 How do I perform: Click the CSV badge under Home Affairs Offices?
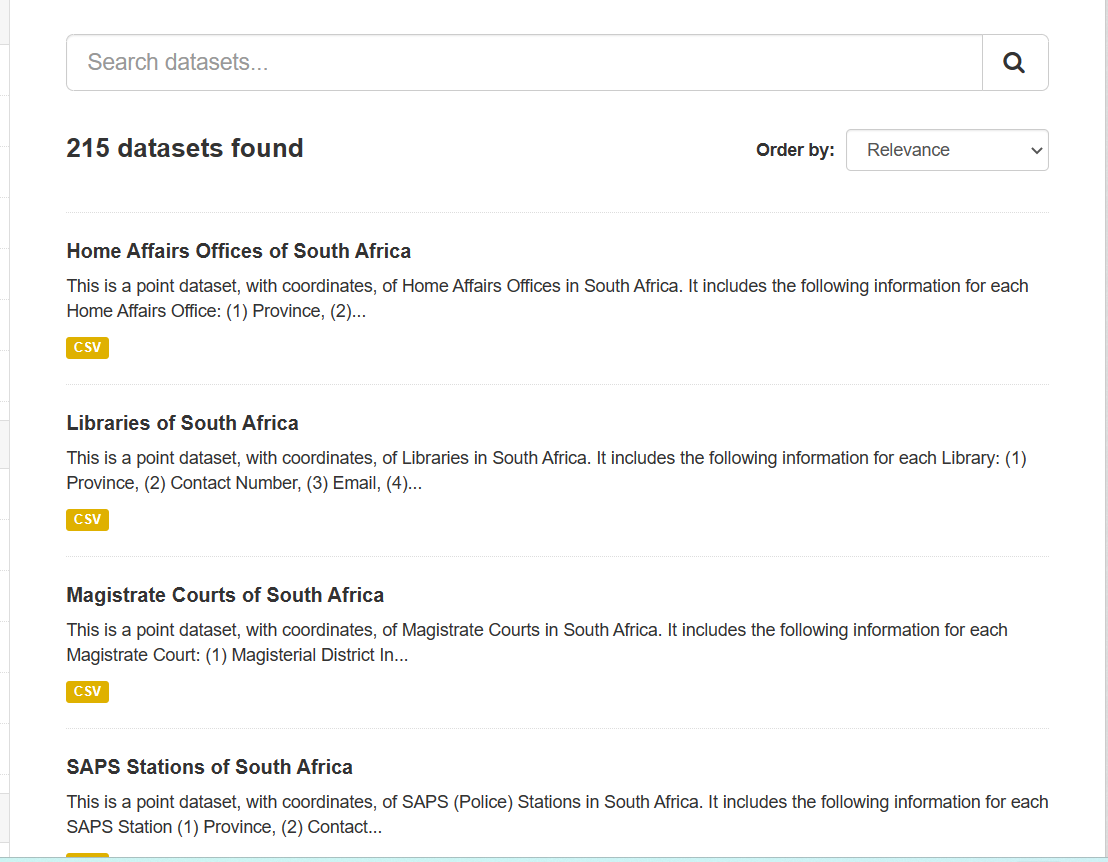coord(87,348)
